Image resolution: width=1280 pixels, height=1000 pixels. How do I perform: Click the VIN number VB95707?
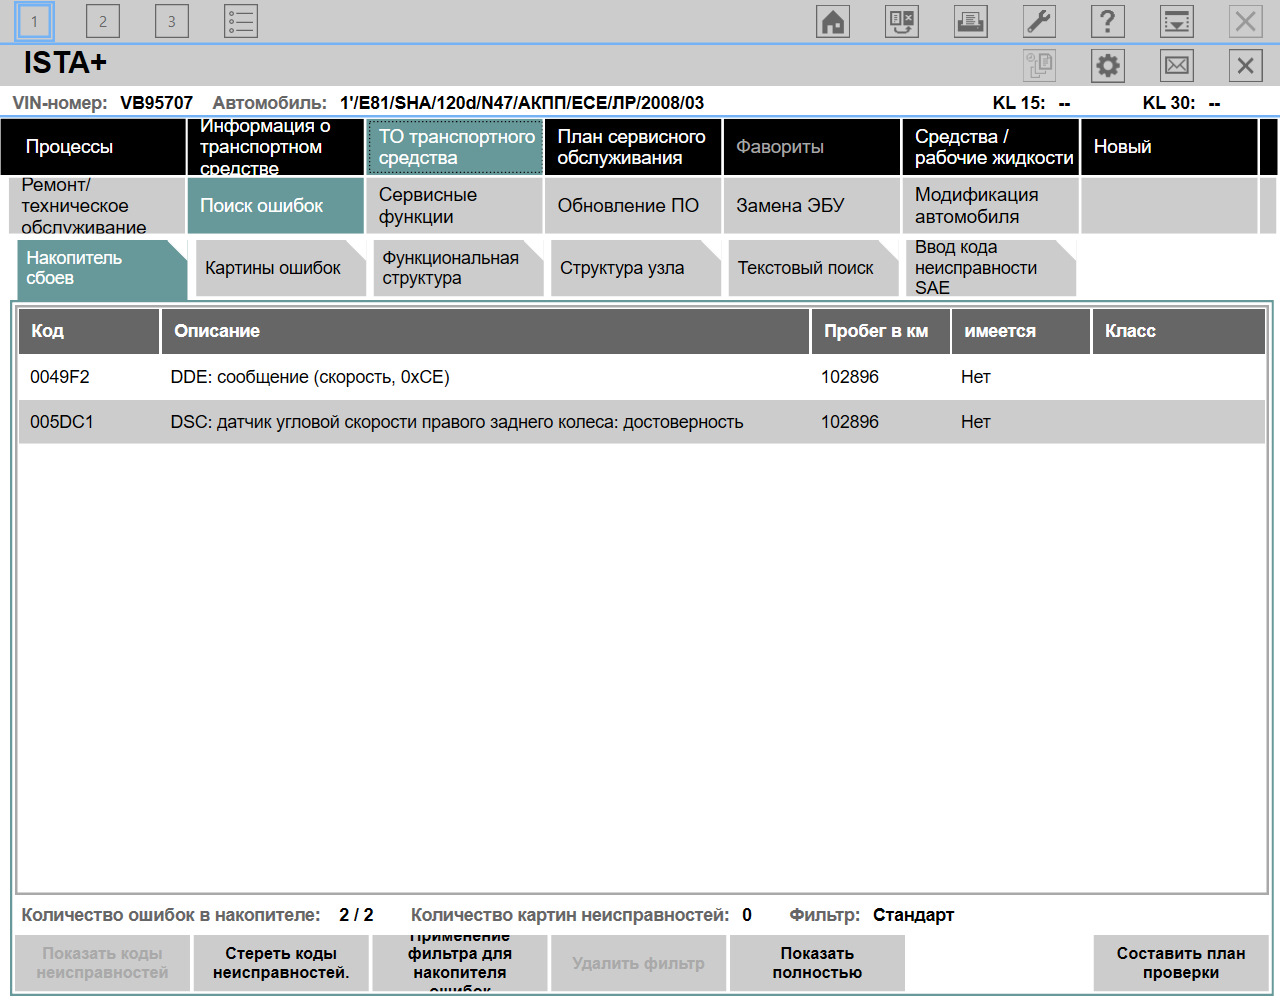157,103
